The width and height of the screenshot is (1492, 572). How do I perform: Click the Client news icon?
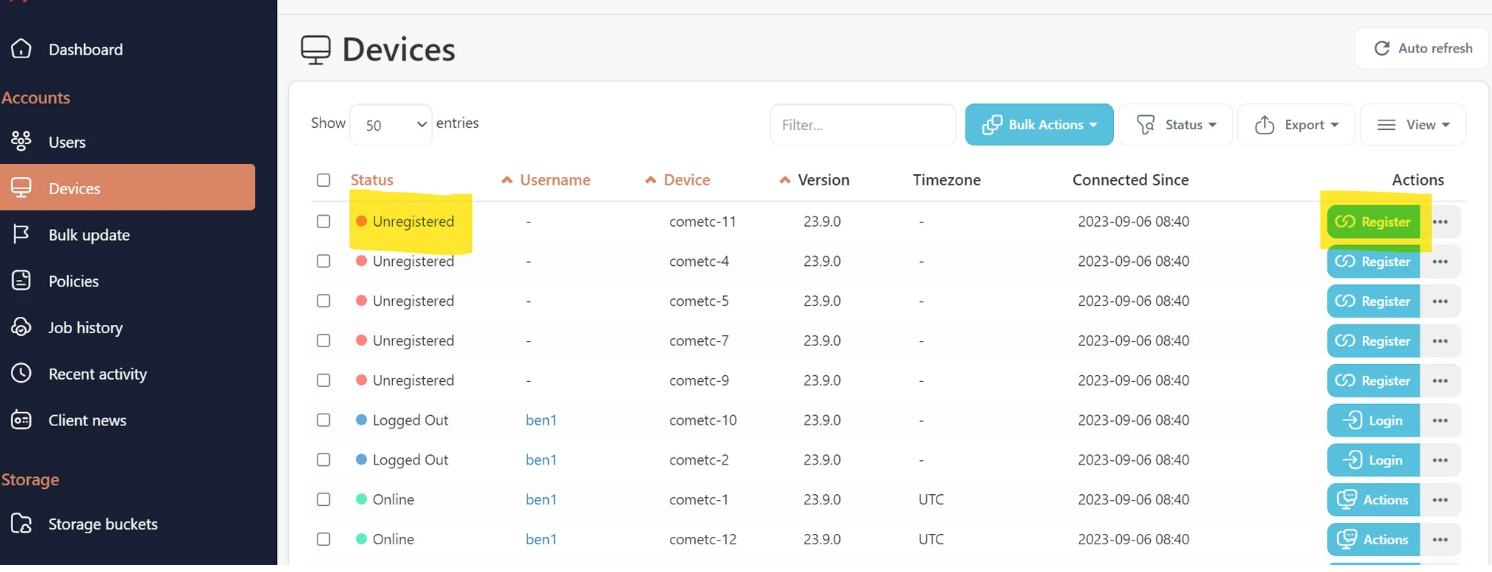21,420
